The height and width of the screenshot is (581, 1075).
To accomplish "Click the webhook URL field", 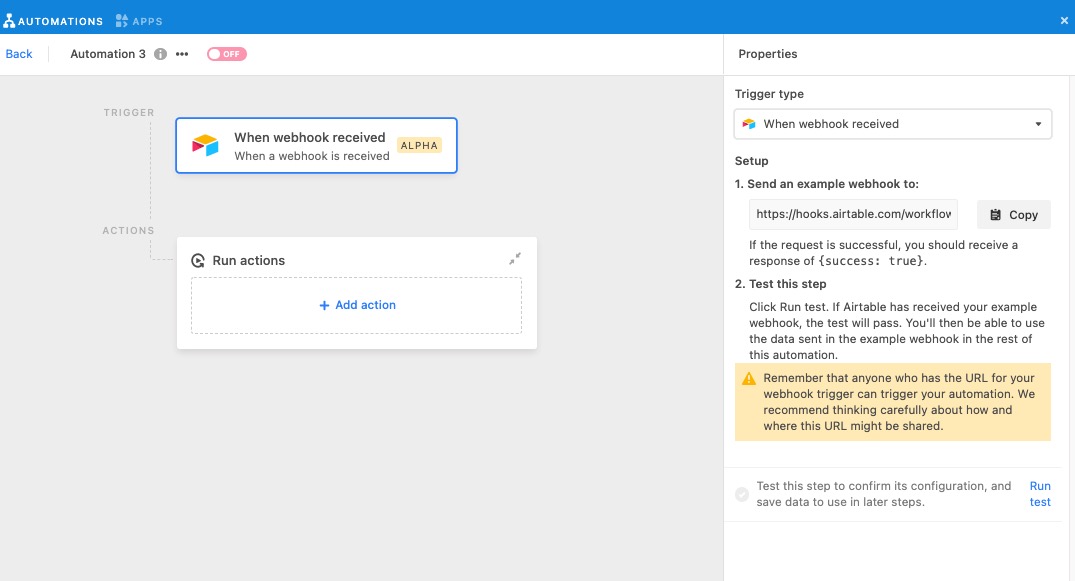I will pyautogui.click(x=853, y=214).
